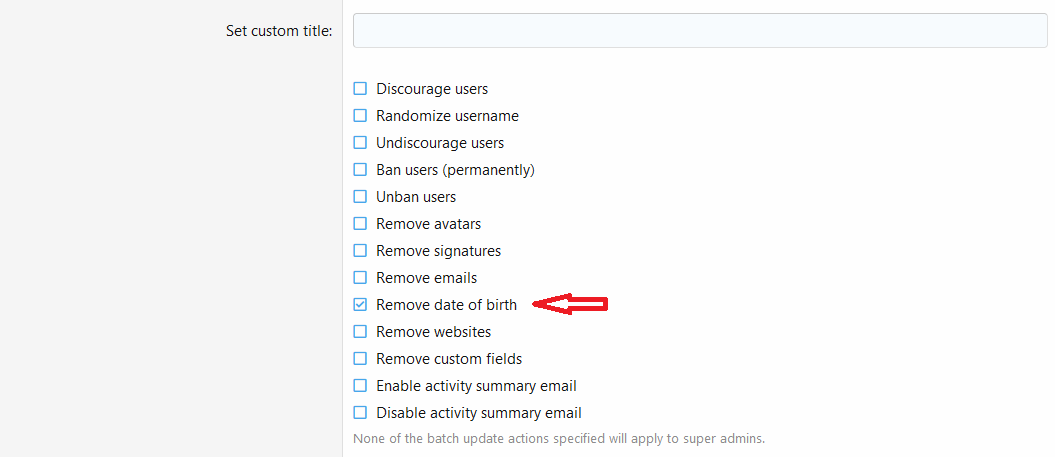Select the Remove websites checkbox
This screenshot has width=1055, height=457.
tap(361, 332)
